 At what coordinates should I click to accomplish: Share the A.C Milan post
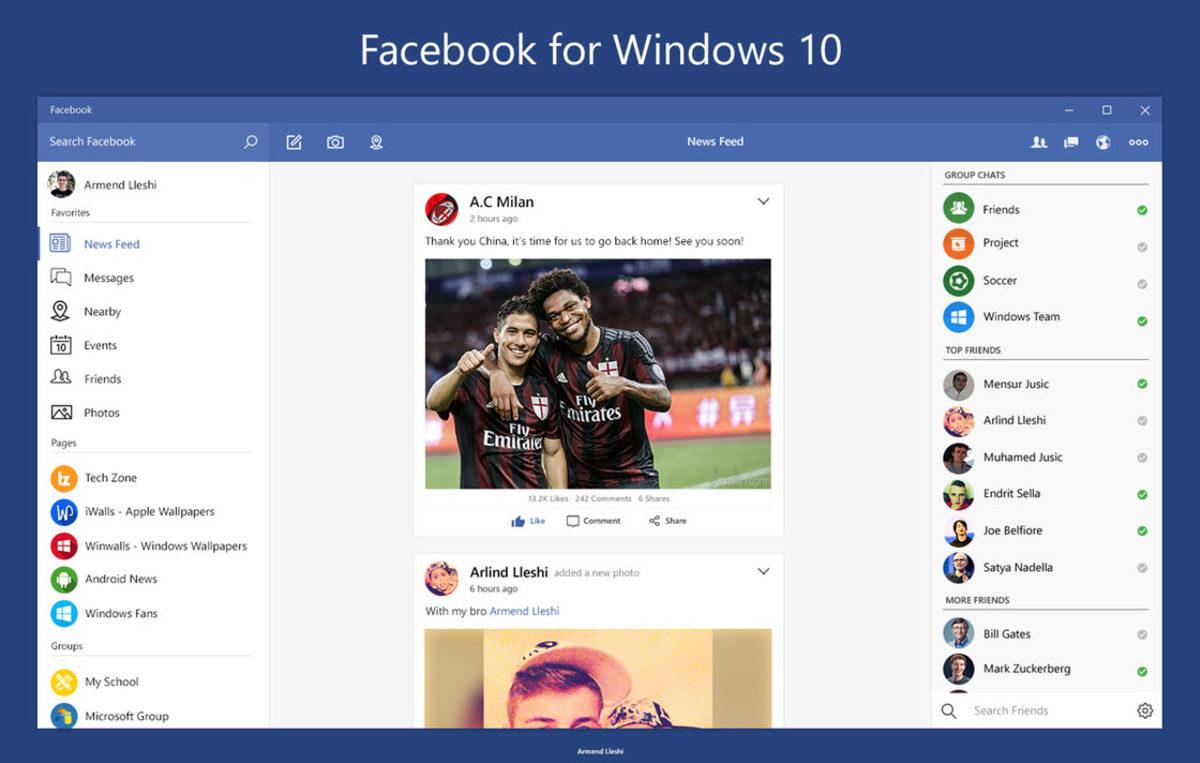click(x=666, y=520)
